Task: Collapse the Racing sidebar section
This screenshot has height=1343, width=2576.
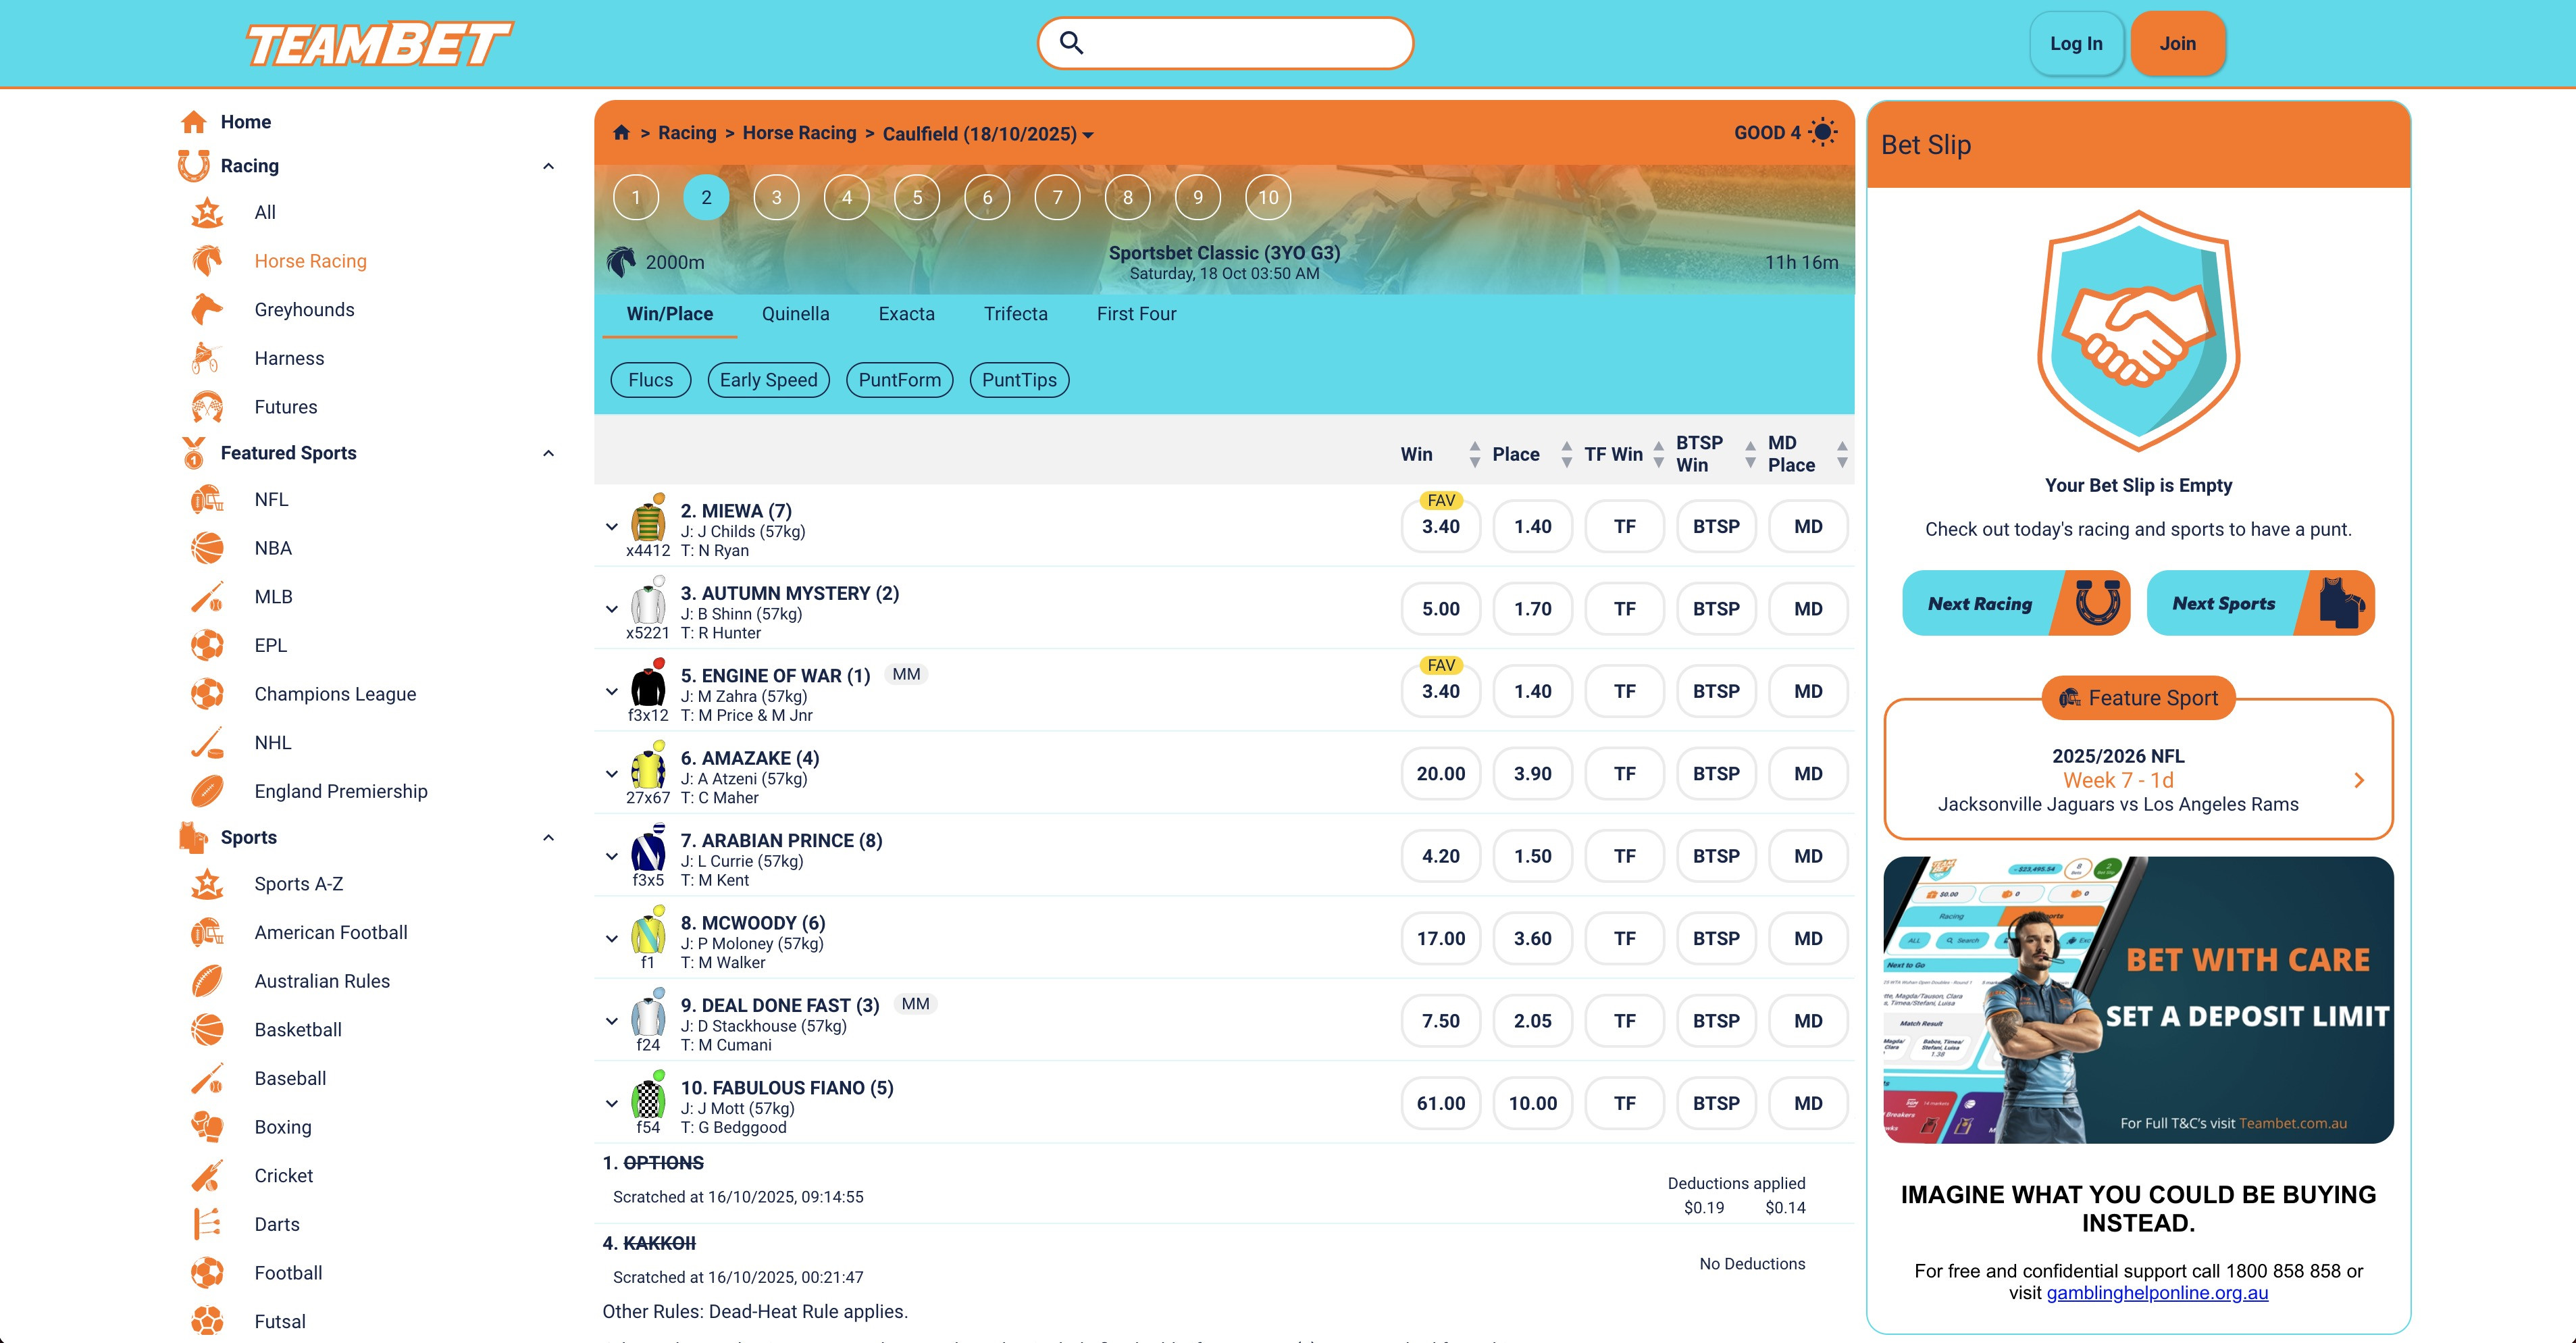Action: [548, 166]
